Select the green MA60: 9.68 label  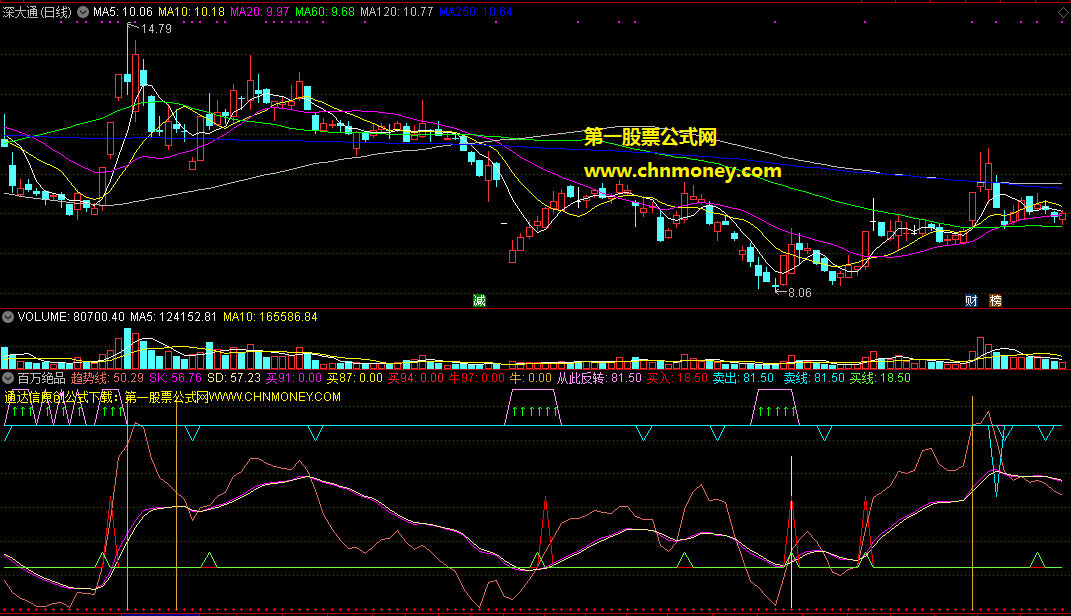click(325, 12)
